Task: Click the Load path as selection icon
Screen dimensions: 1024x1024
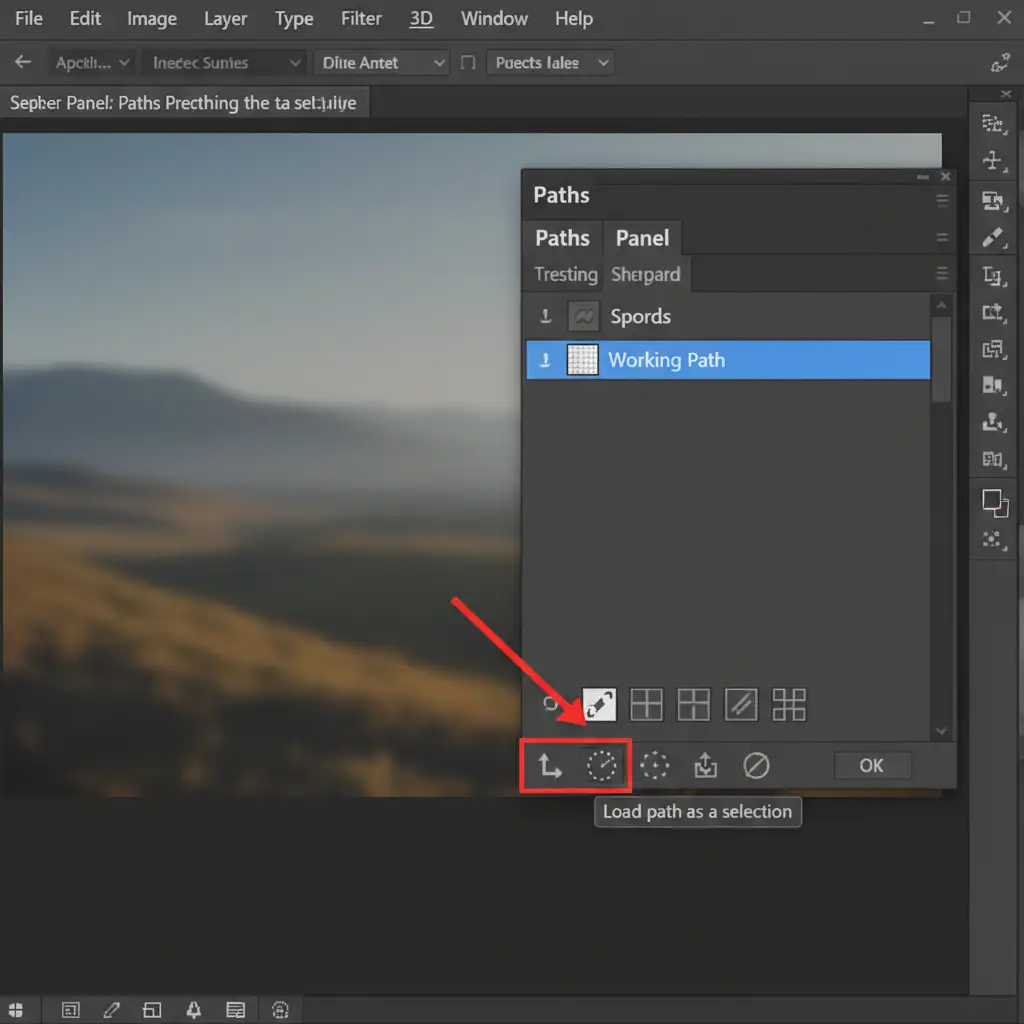Action: point(602,766)
